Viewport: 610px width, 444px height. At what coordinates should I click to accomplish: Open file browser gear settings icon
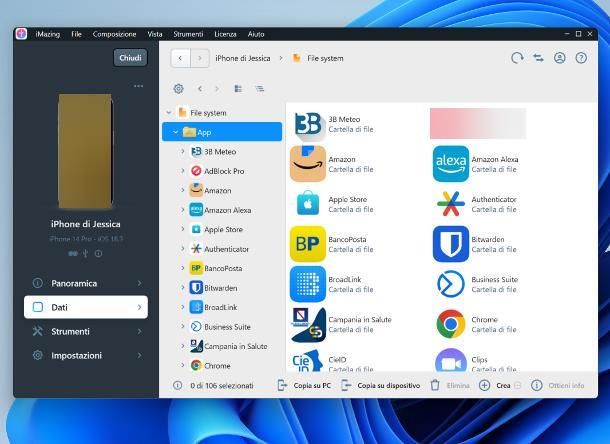(x=178, y=89)
